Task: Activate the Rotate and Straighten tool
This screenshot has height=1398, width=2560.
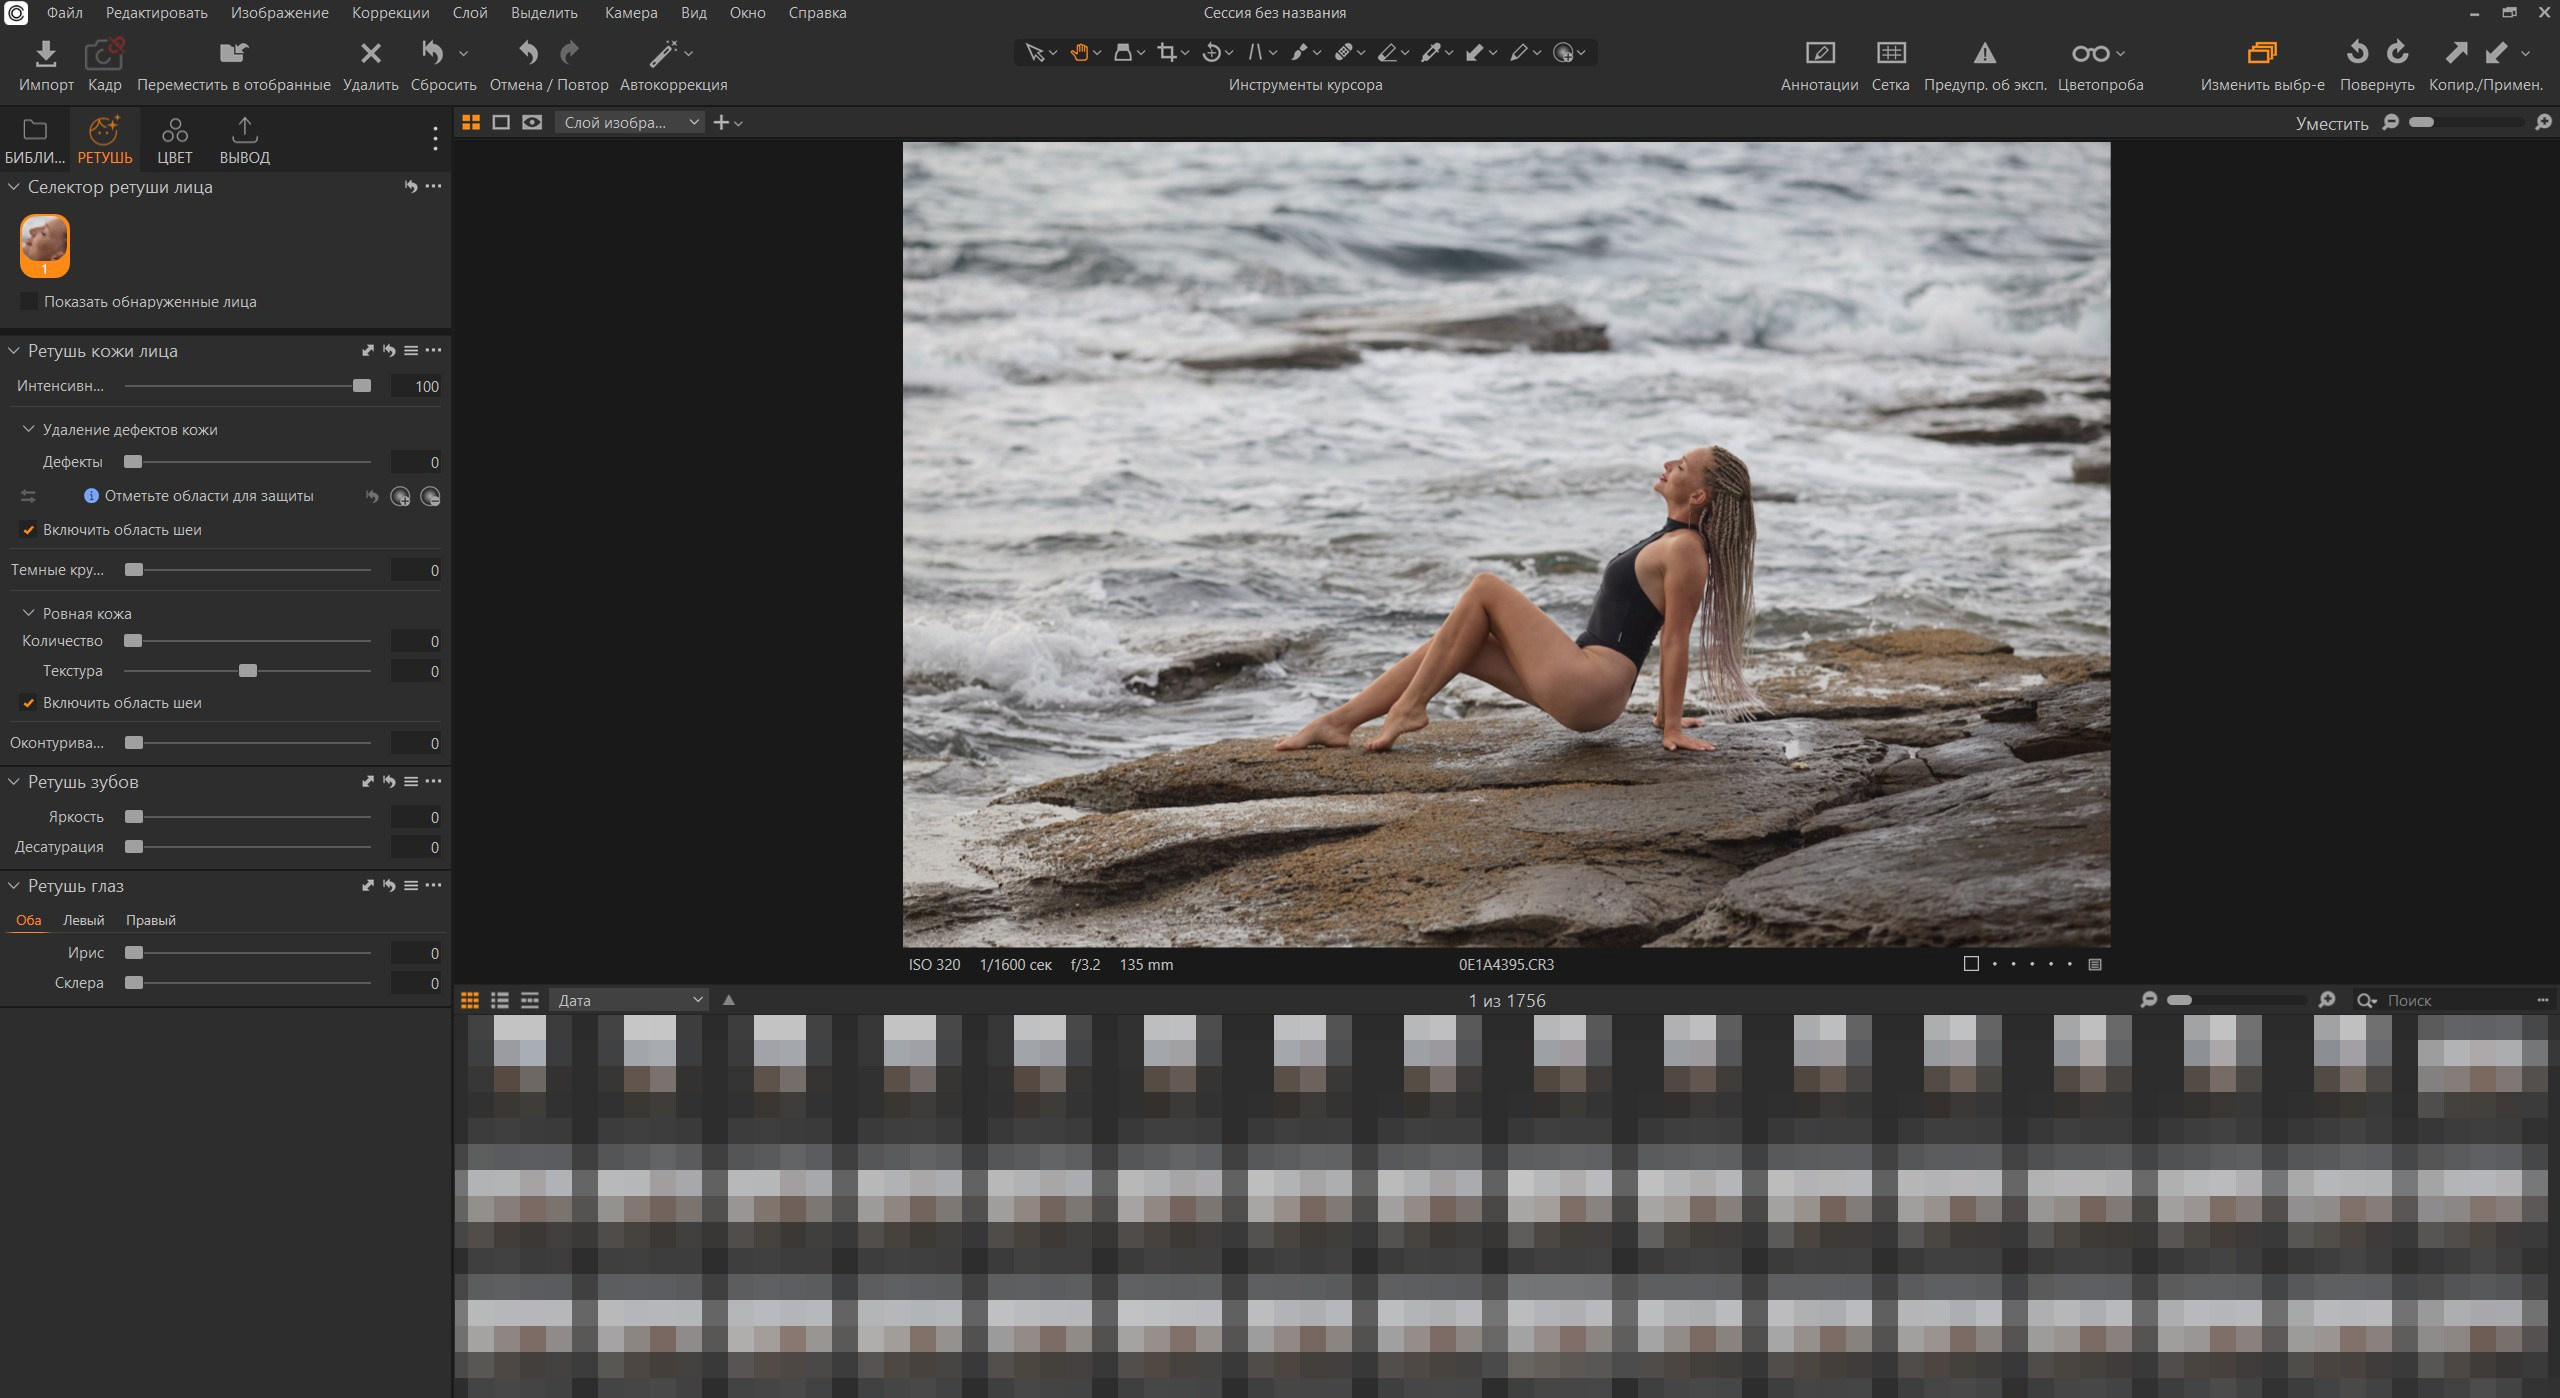Action: [x=1211, y=52]
